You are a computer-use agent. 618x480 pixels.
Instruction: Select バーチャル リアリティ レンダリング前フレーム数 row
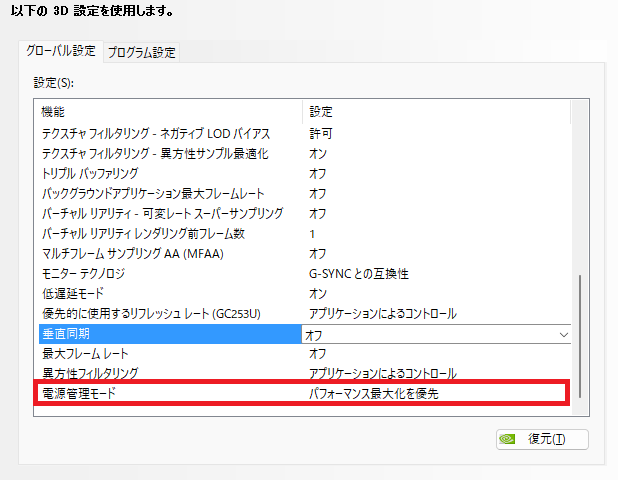pos(305,234)
